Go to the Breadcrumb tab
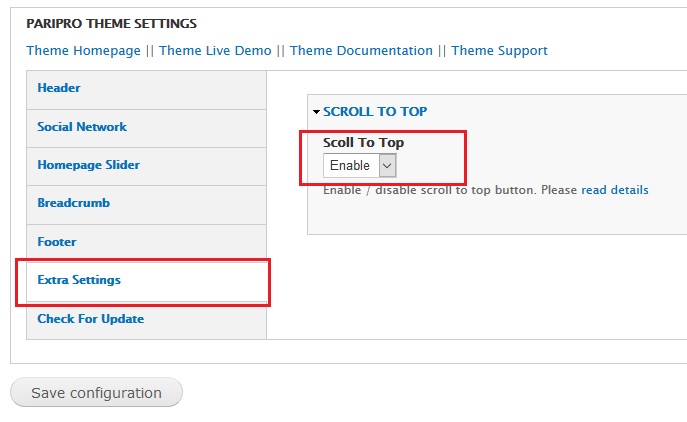The width and height of the screenshot is (687, 422). point(73,203)
